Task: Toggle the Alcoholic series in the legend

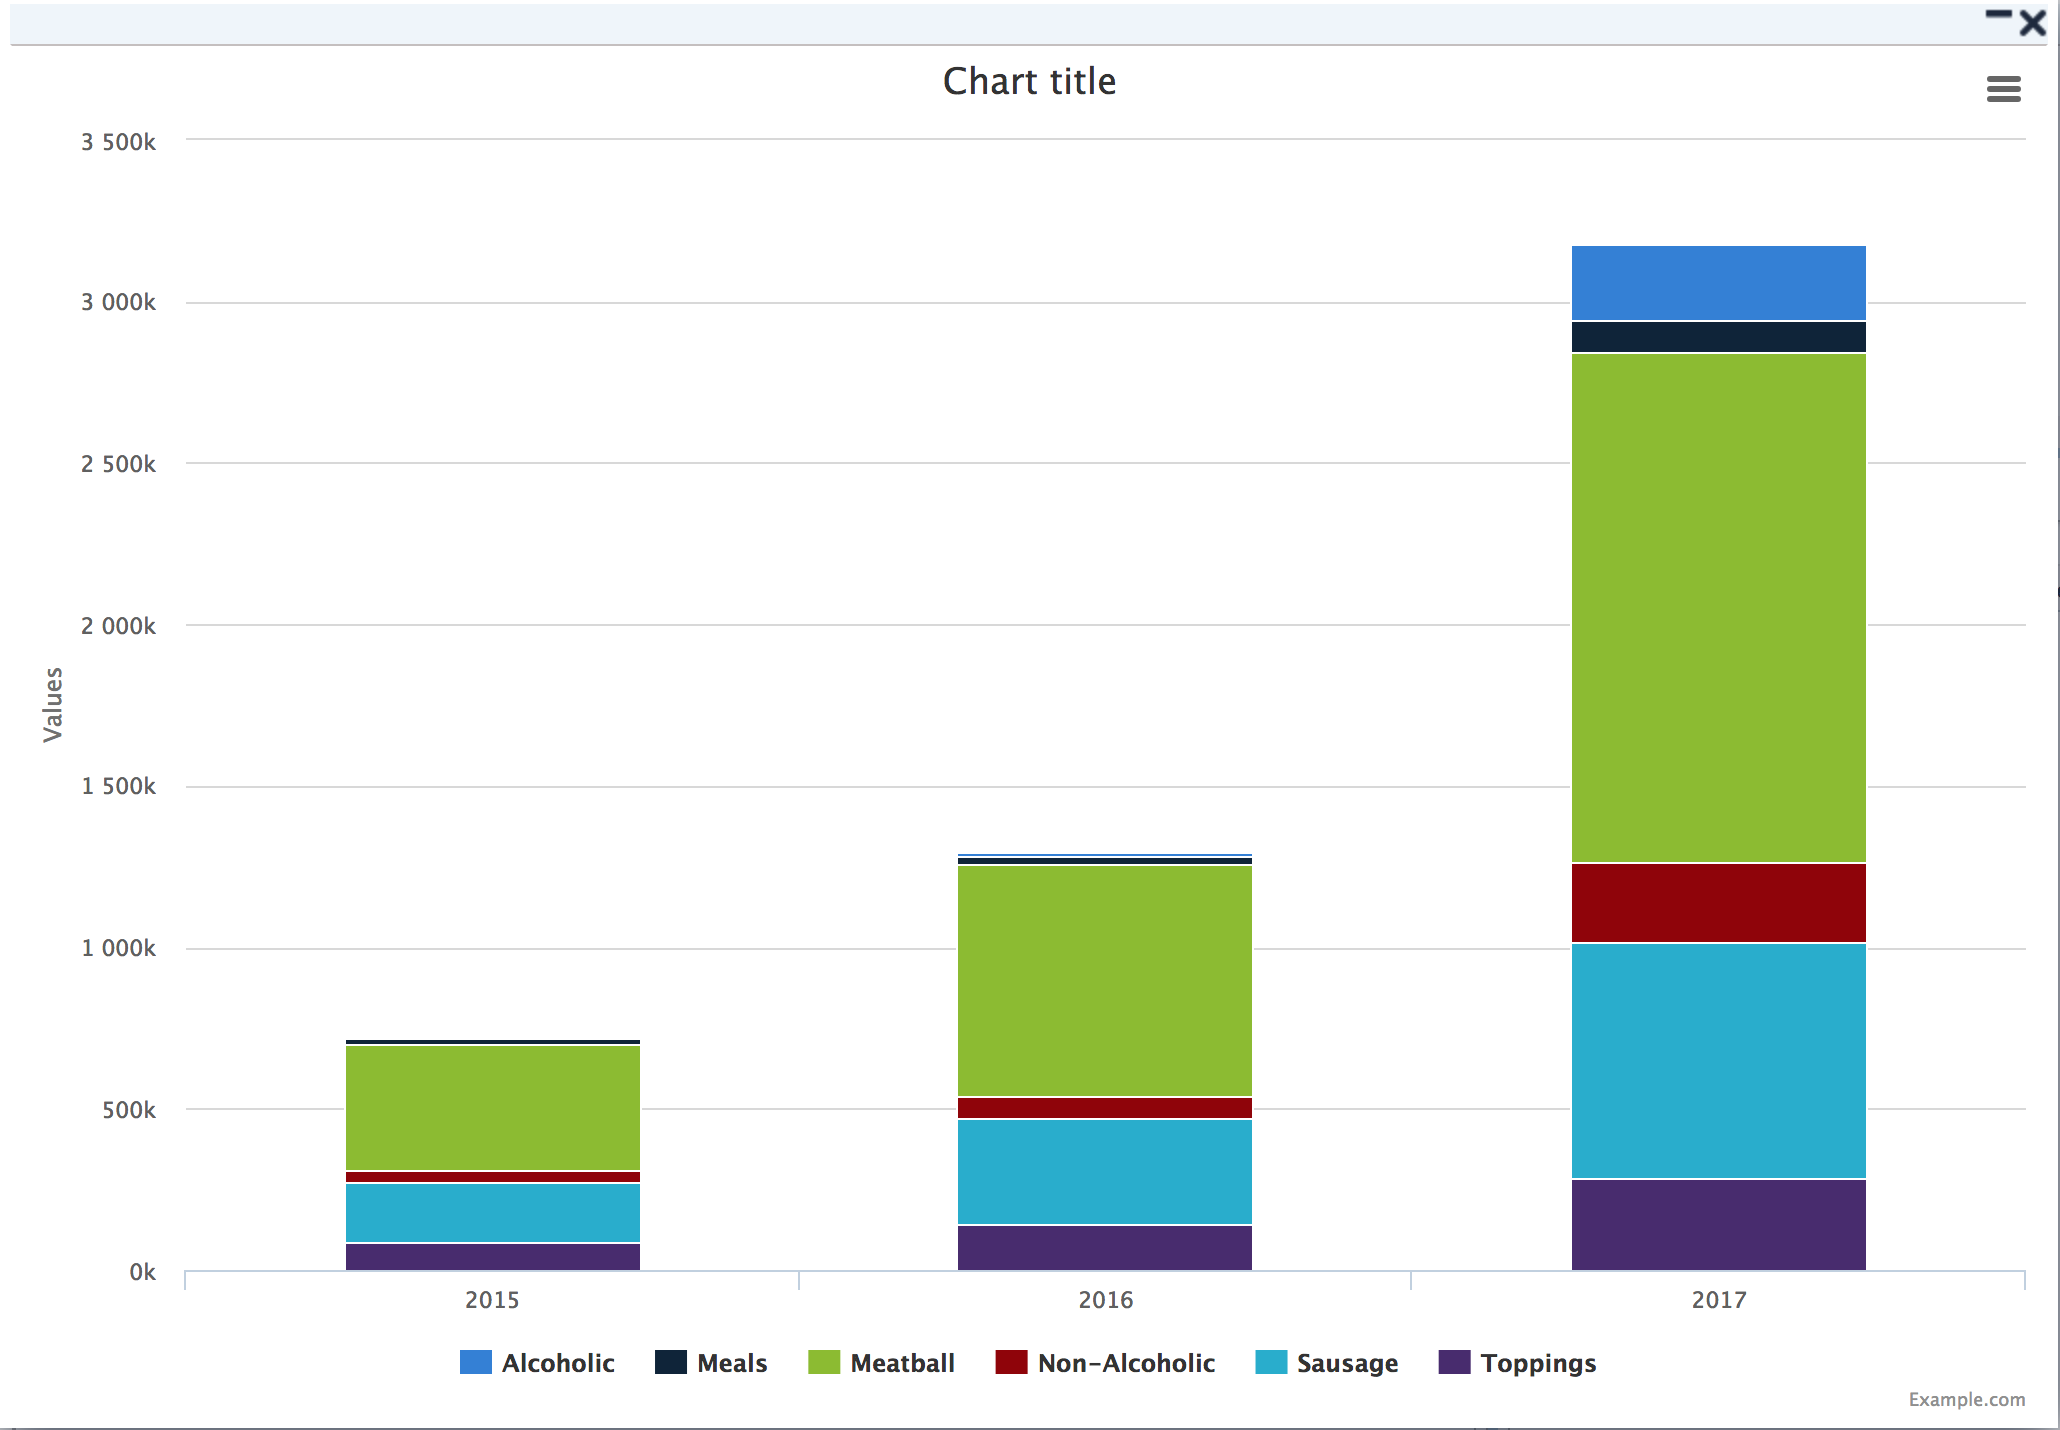Action: [557, 1363]
